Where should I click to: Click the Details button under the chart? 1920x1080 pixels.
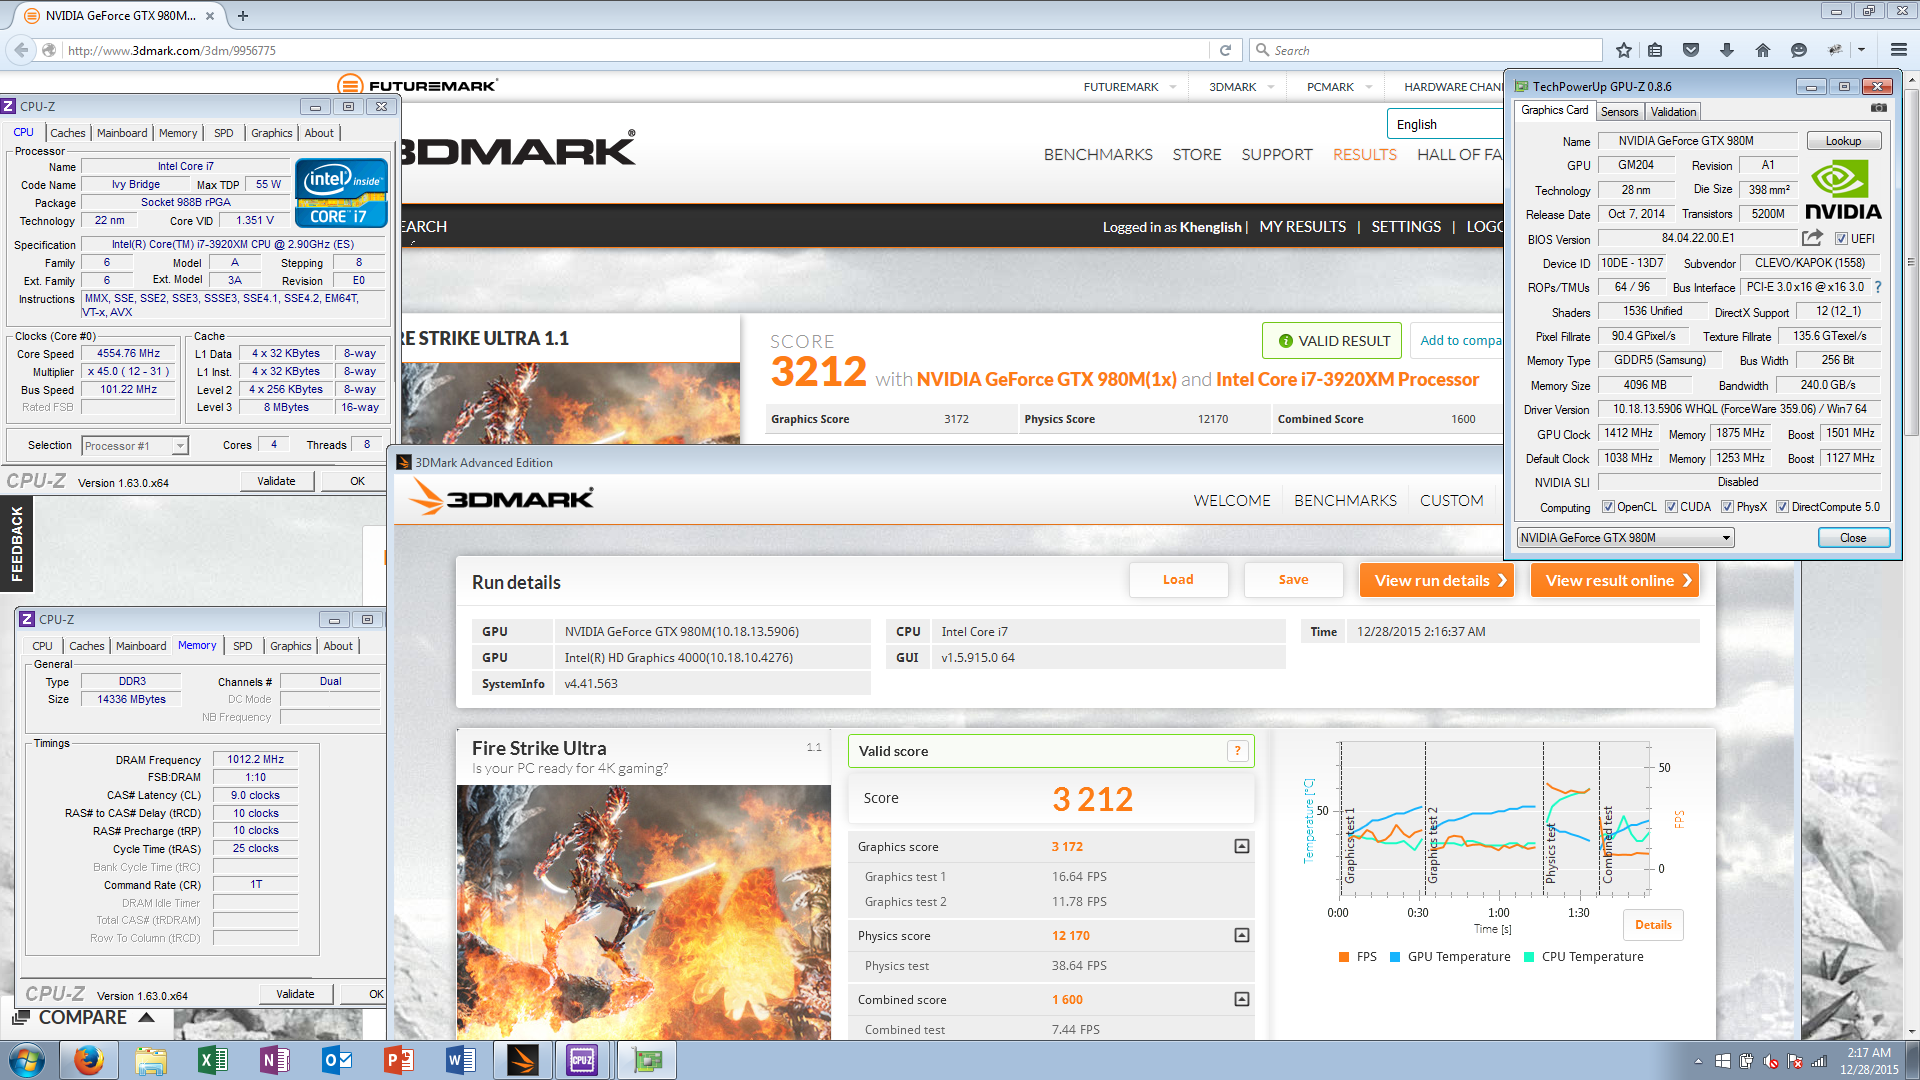[1653, 925]
